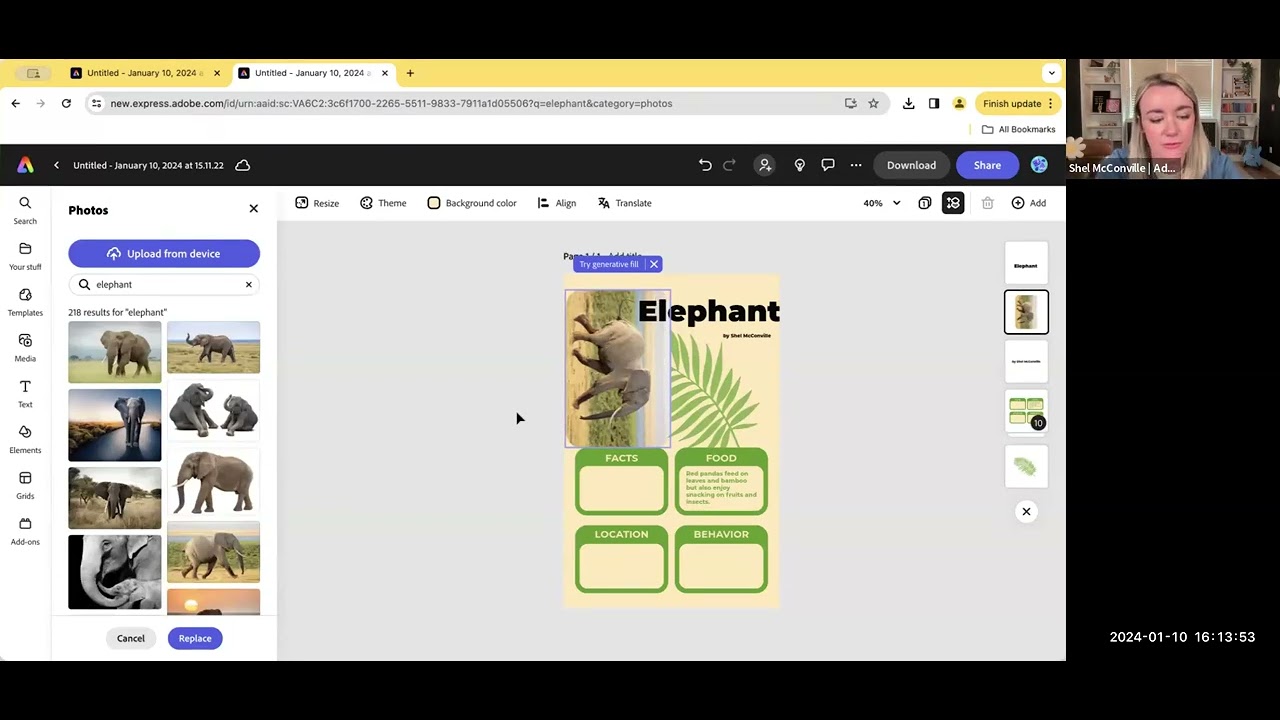
Task: Open the Elements panel
Action: click(25, 440)
